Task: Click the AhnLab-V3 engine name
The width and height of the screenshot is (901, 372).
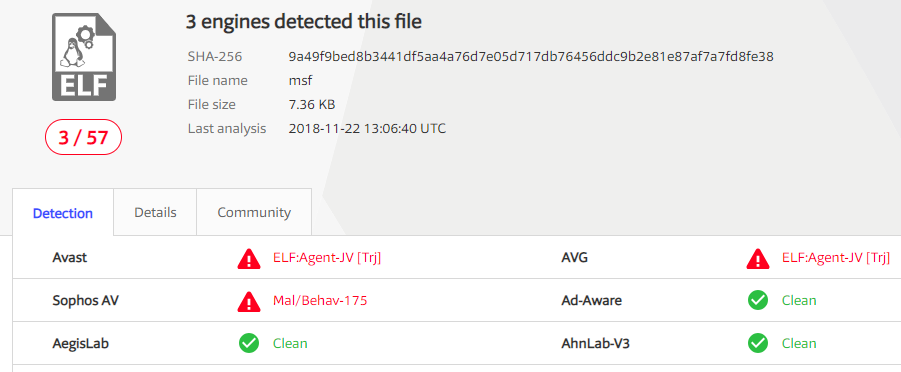Action: 592,343
